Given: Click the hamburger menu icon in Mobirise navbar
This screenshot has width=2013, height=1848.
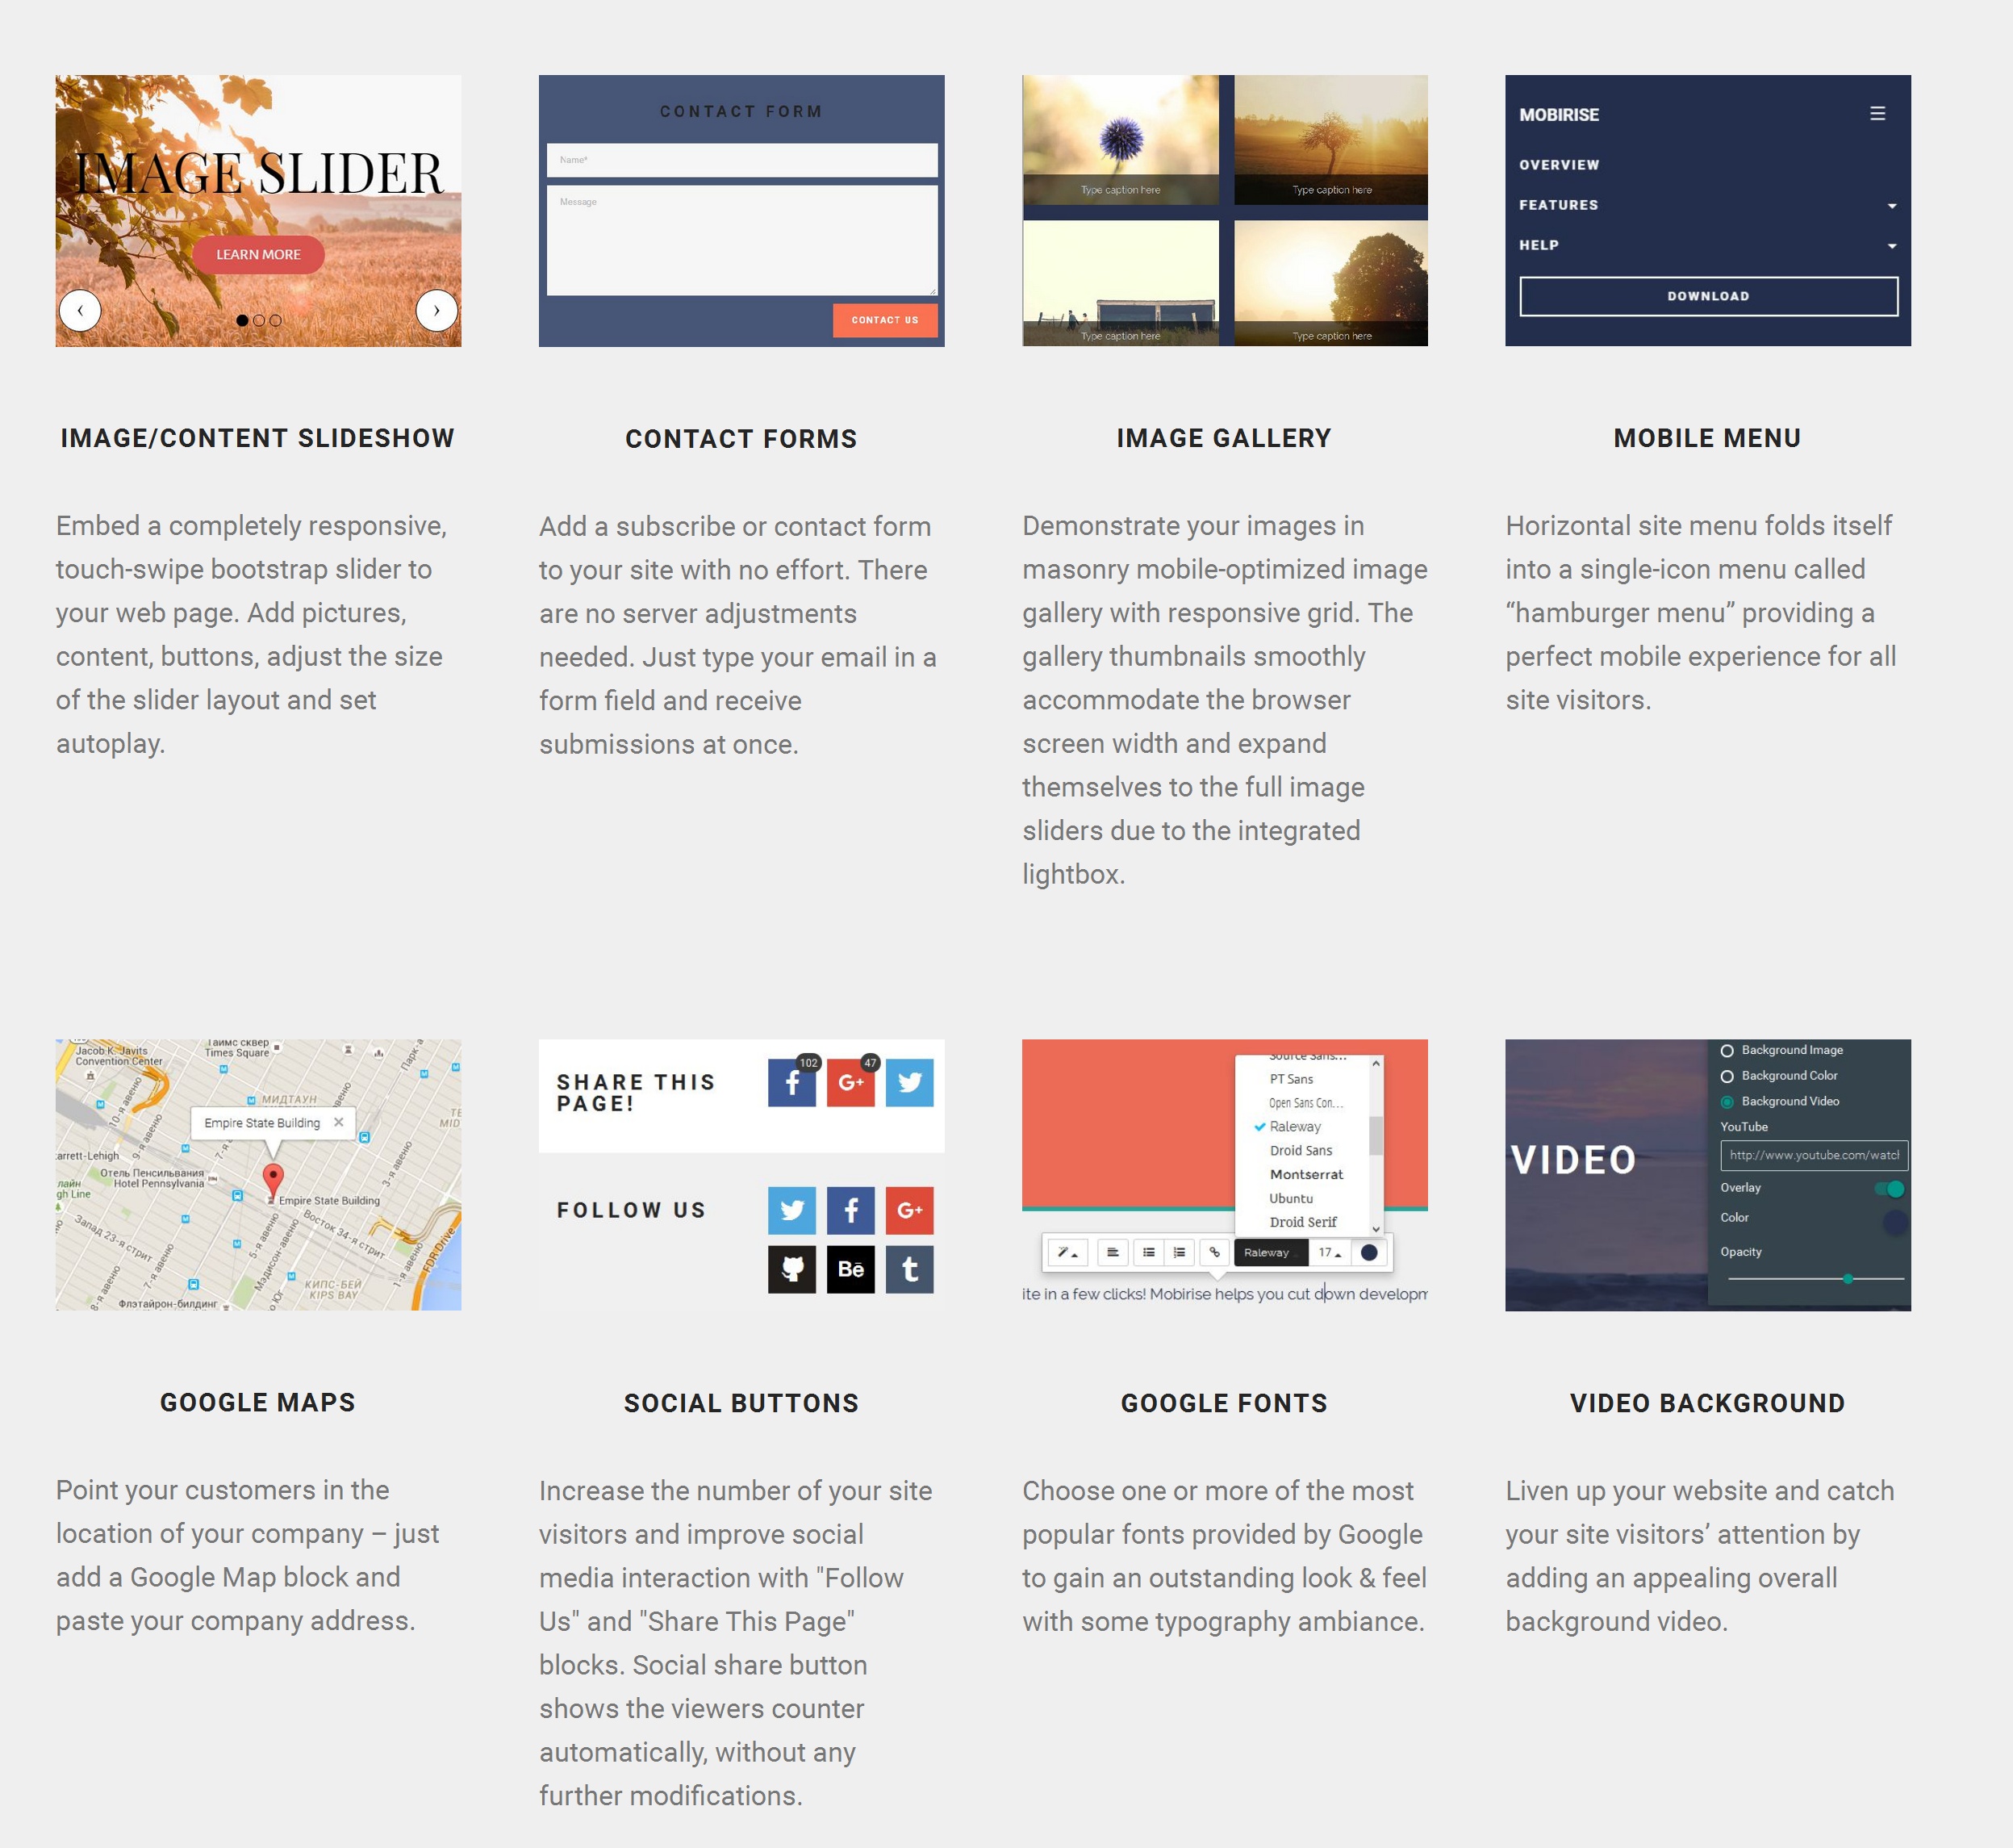Looking at the screenshot, I should pyautogui.click(x=1878, y=112).
